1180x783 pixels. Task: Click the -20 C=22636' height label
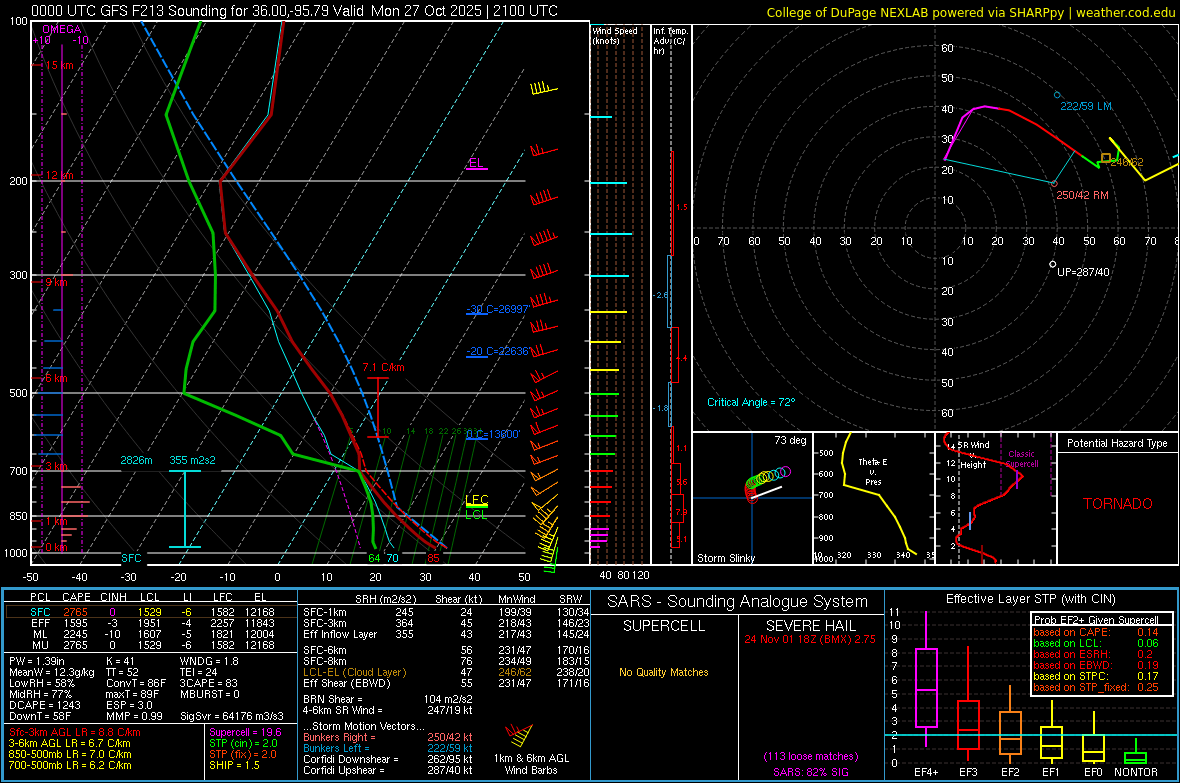pyautogui.click(x=498, y=352)
